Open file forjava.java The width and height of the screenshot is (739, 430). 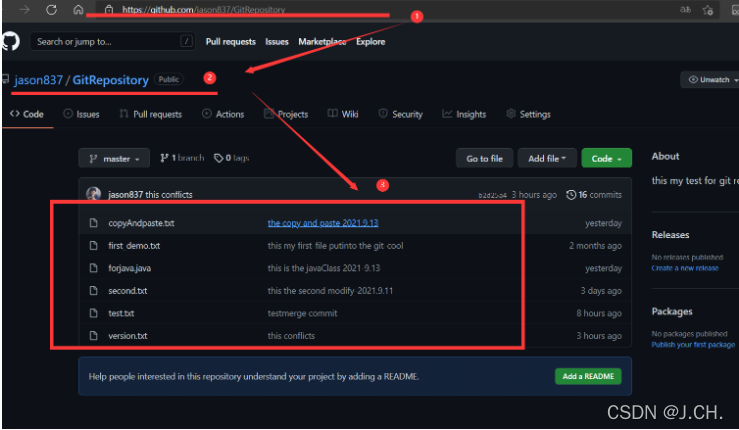pyautogui.click(x=130, y=268)
